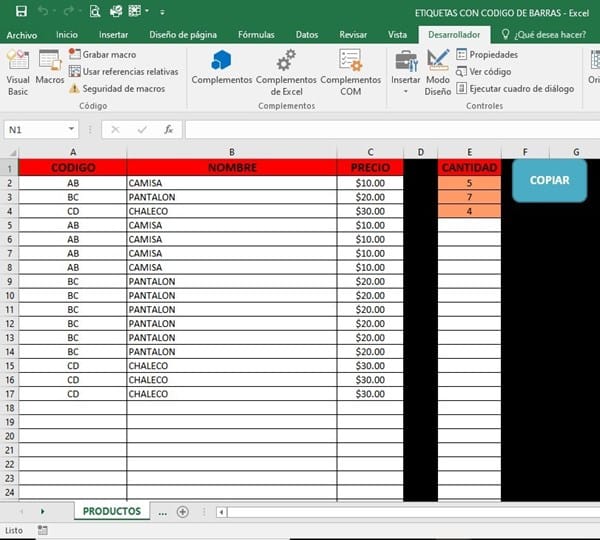Image resolution: width=600 pixels, height=540 pixels.
Task: Open the Archivo menu tab
Action: pos(22,35)
